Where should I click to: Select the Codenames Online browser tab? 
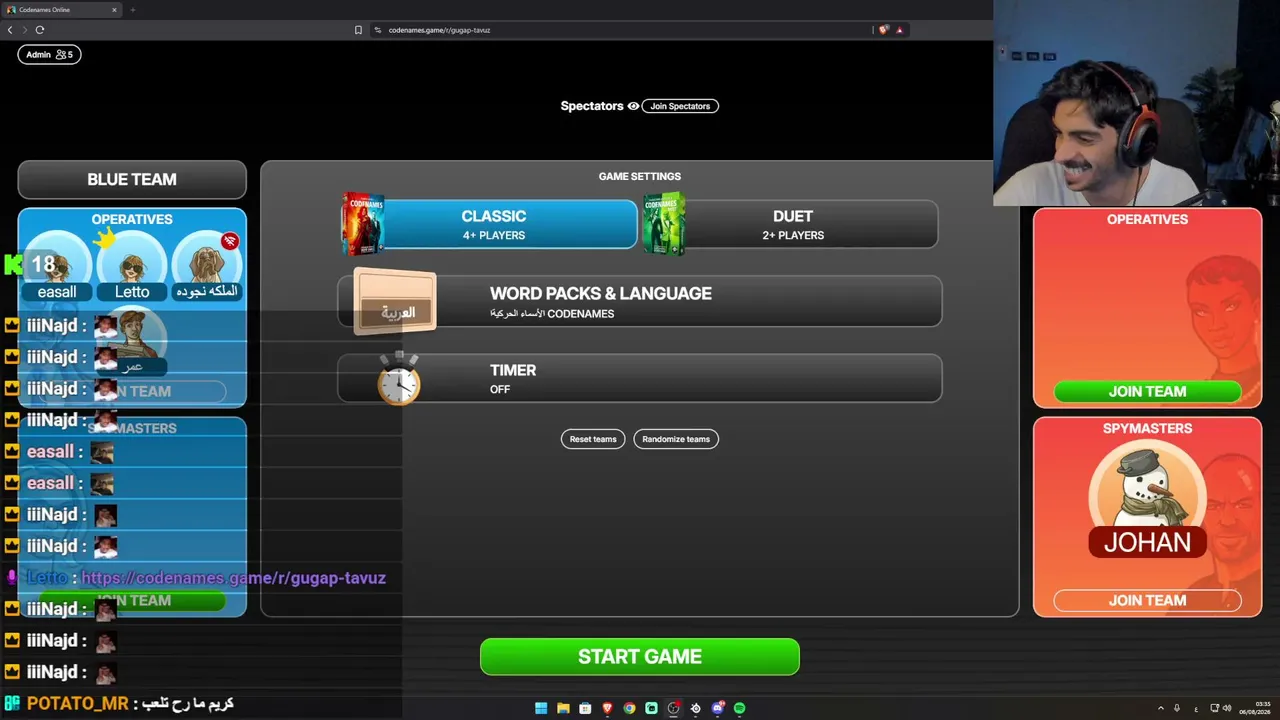pos(62,10)
